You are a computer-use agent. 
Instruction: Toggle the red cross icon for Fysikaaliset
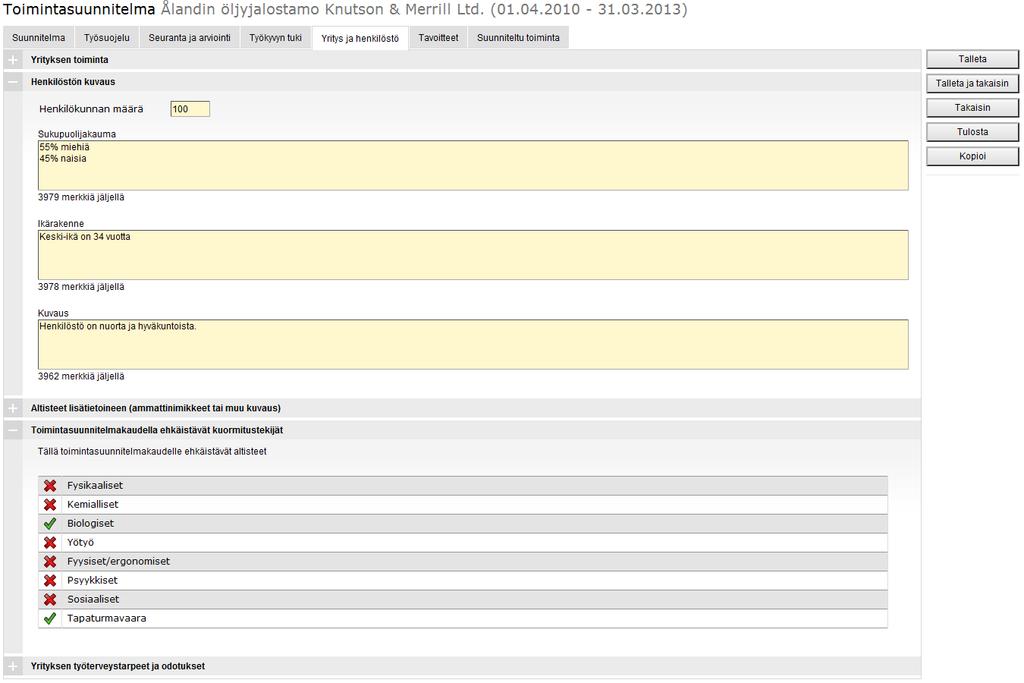click(x=50, y=486)
